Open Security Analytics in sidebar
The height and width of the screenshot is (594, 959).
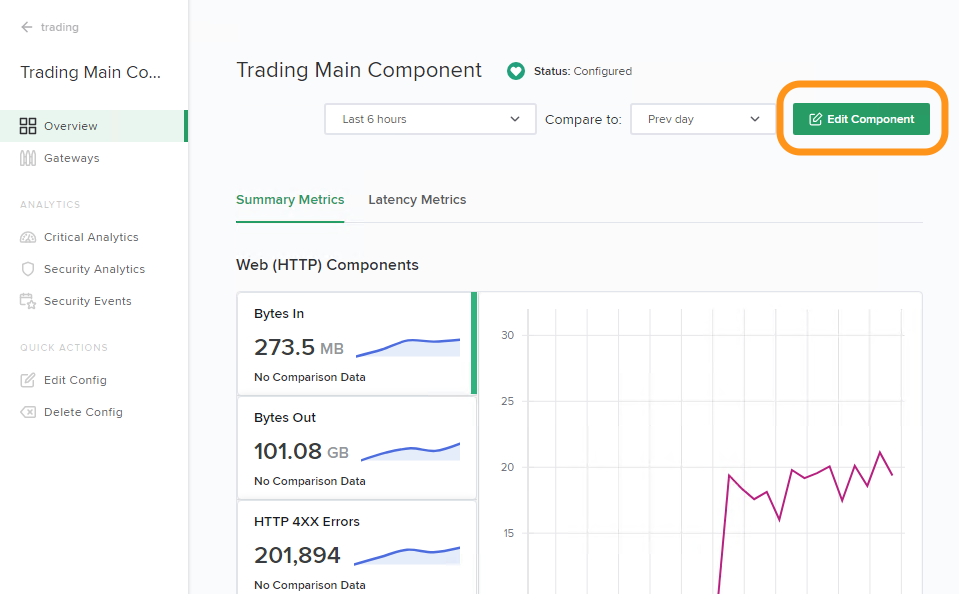[x=94, y=269]
